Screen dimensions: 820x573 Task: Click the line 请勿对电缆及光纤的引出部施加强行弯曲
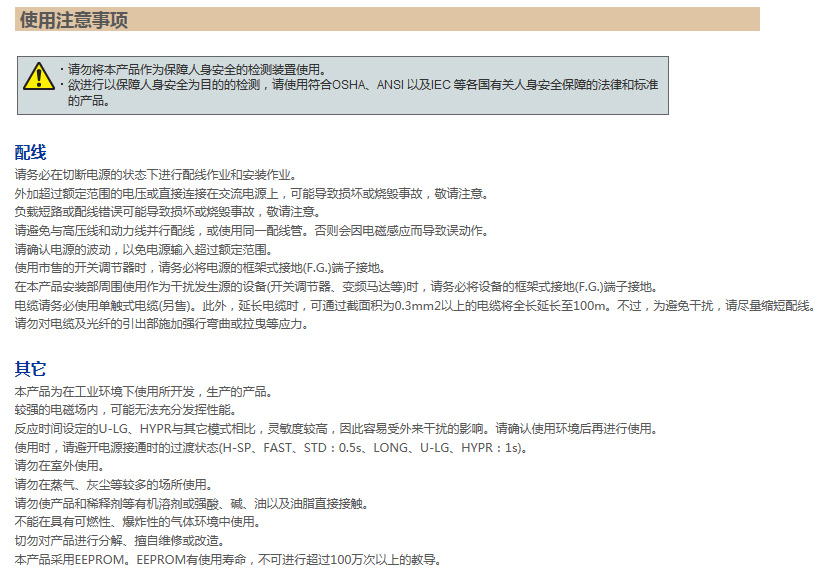(x=163, y=324)
